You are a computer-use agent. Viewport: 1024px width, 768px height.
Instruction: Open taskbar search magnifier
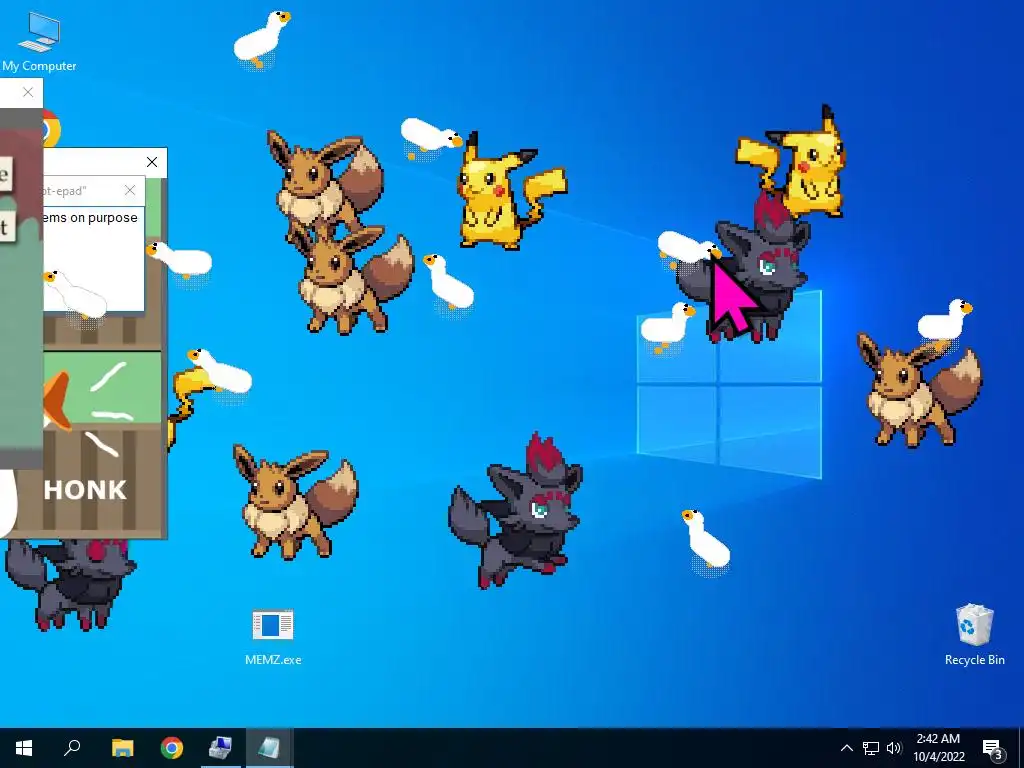click(72, 748)
